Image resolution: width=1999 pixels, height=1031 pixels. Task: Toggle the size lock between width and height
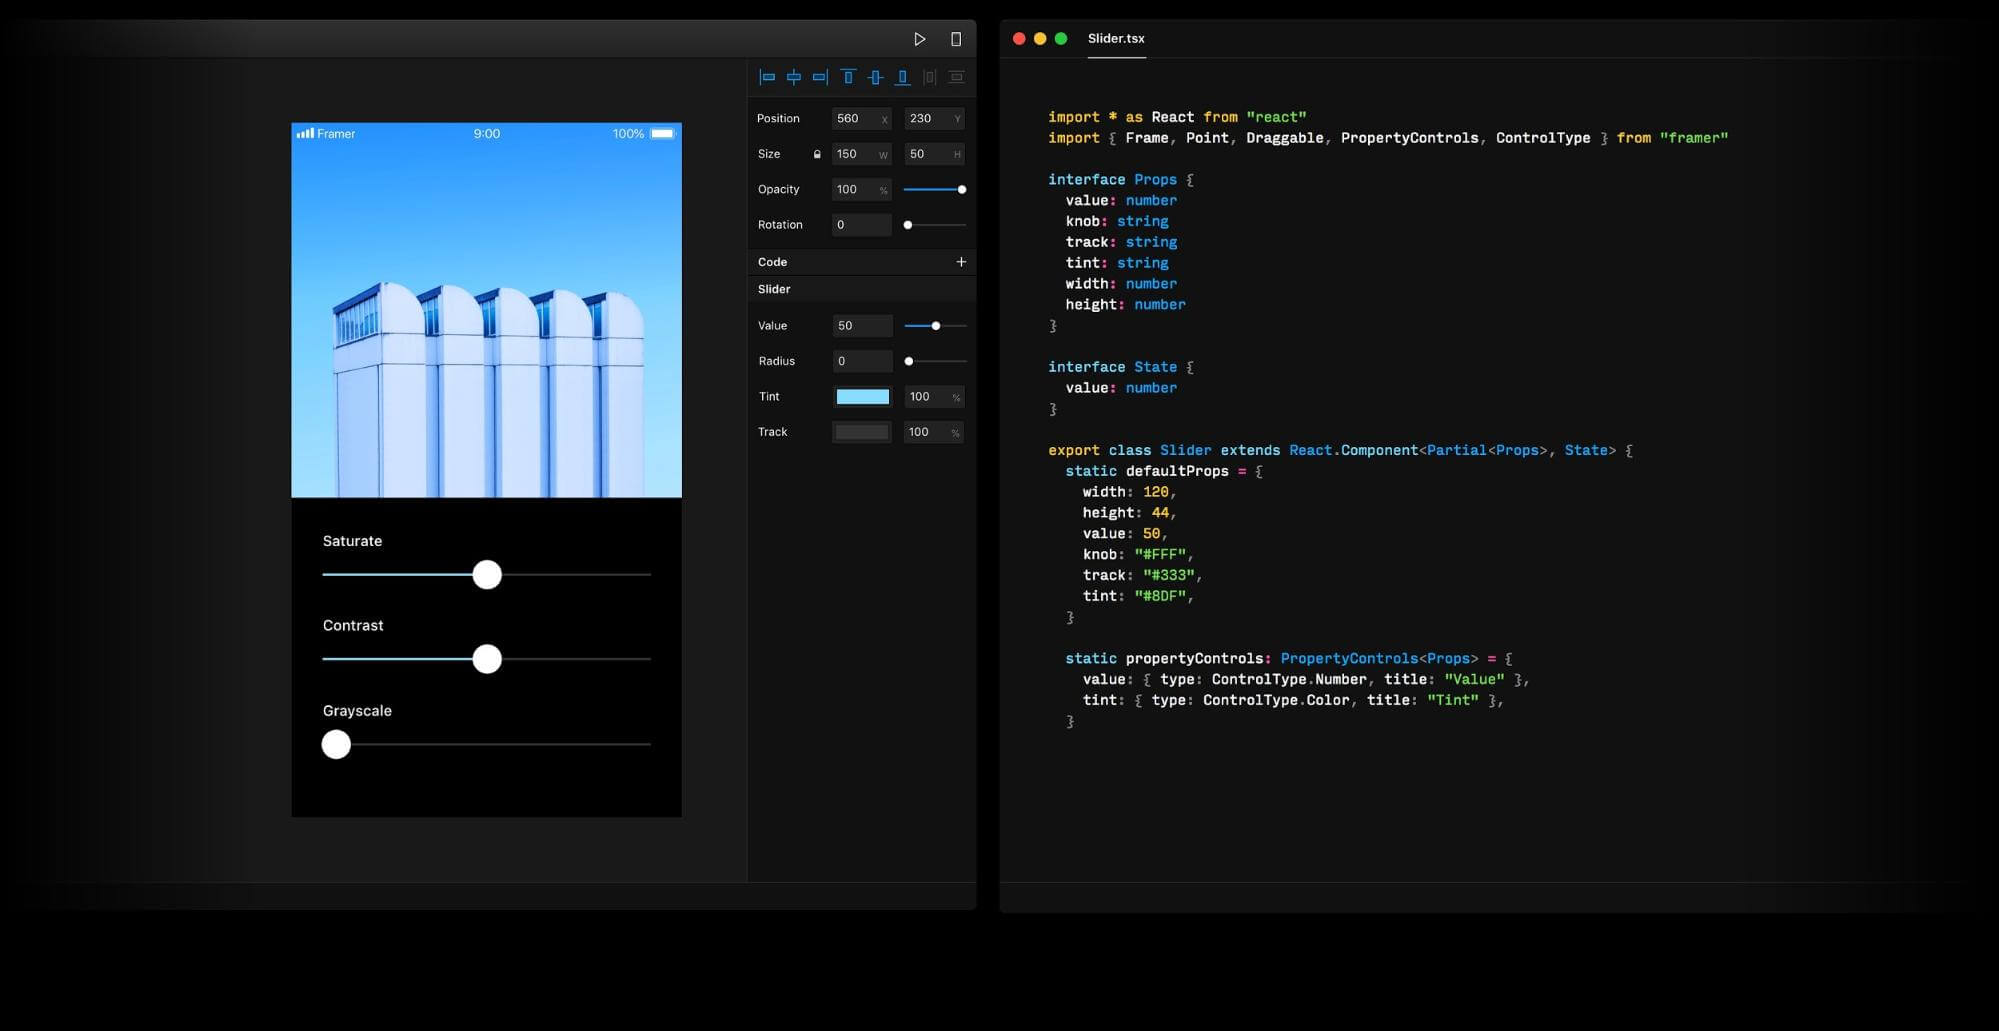(817, 154)
